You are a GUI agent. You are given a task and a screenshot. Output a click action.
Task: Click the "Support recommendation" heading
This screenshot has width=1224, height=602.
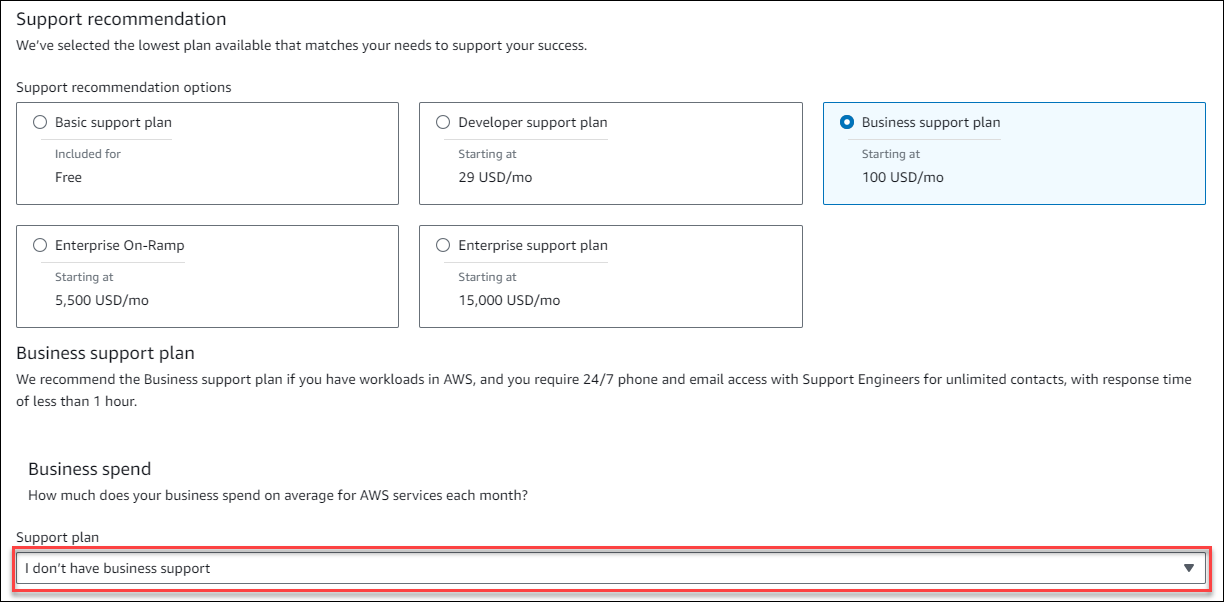121,19
